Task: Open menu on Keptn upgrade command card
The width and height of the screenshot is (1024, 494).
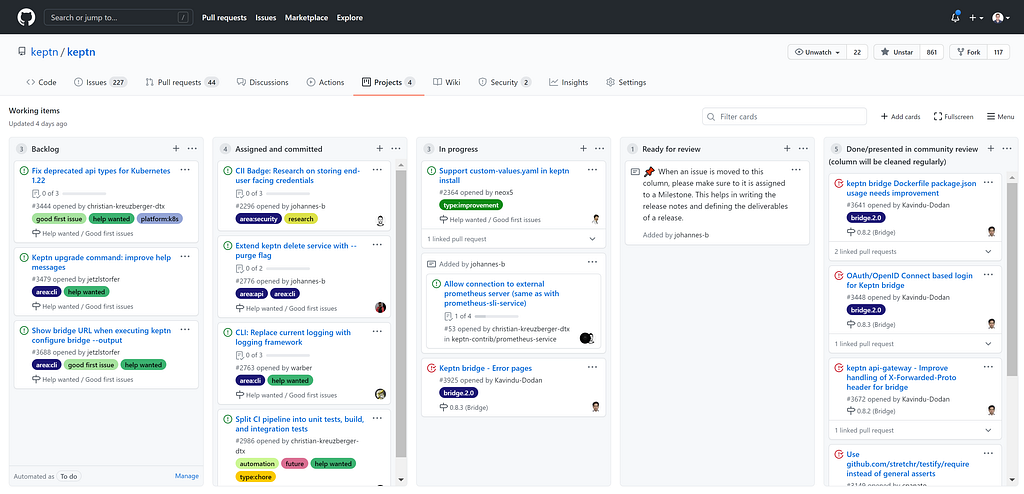Action: click(x=185, y=256)
